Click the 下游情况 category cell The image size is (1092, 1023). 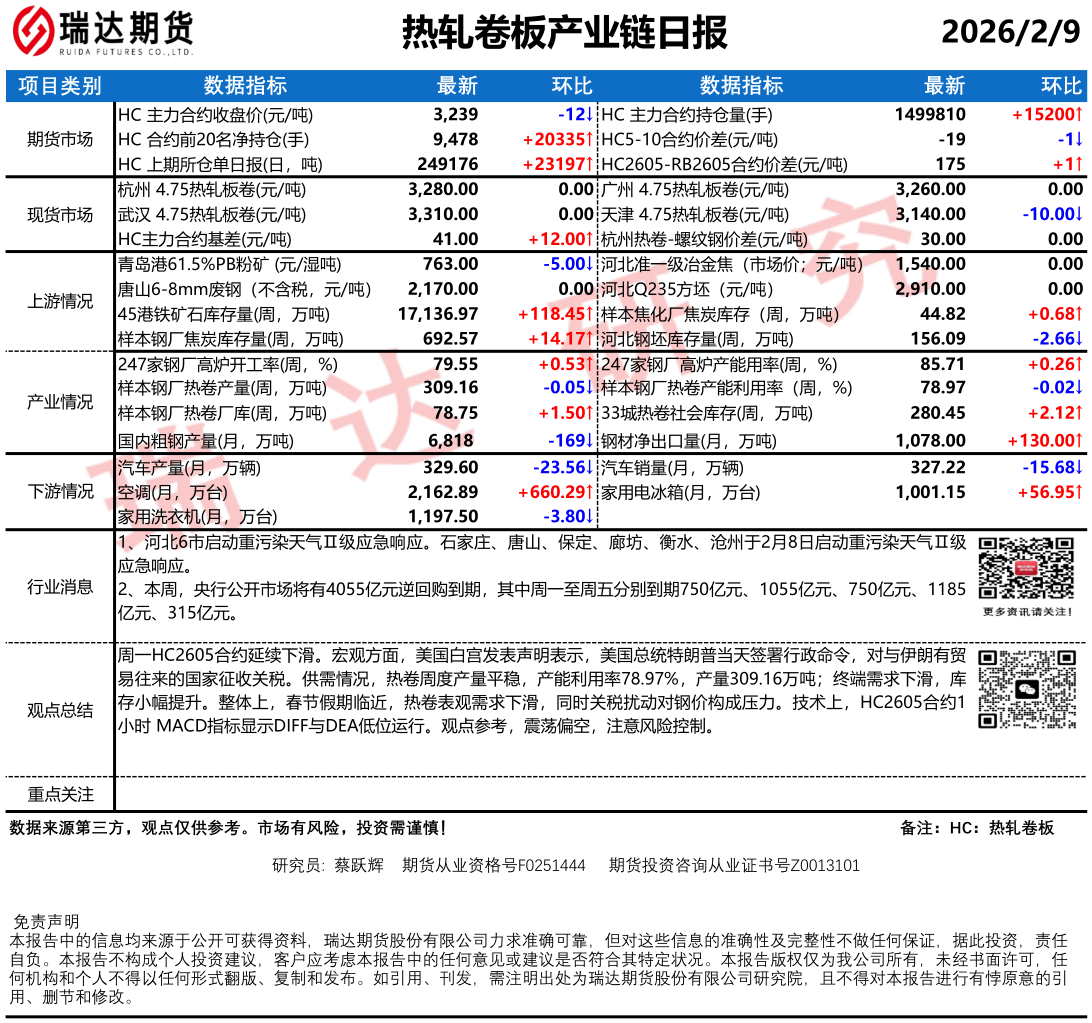click(x=60, y=491)
